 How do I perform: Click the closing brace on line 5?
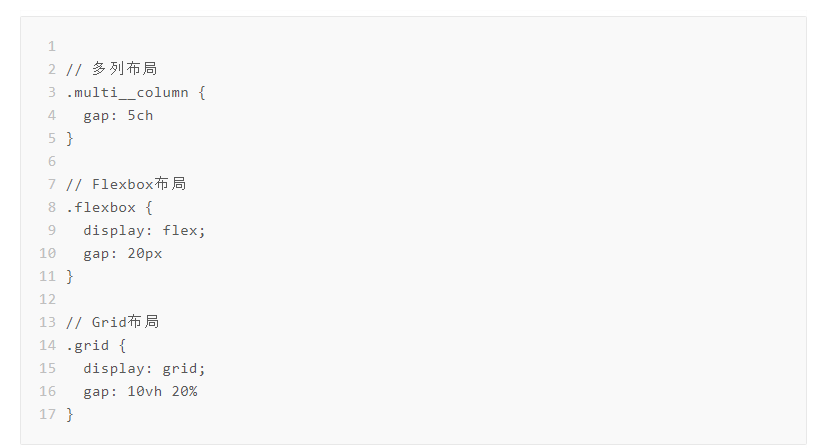point(70,139)
